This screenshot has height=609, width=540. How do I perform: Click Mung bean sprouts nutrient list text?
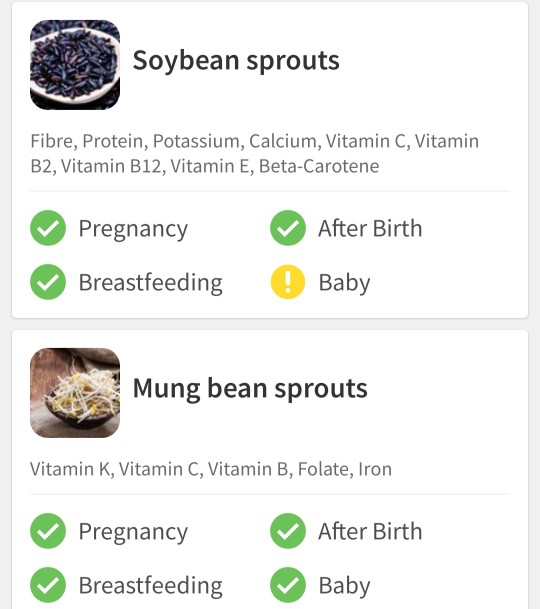(211, 469)
